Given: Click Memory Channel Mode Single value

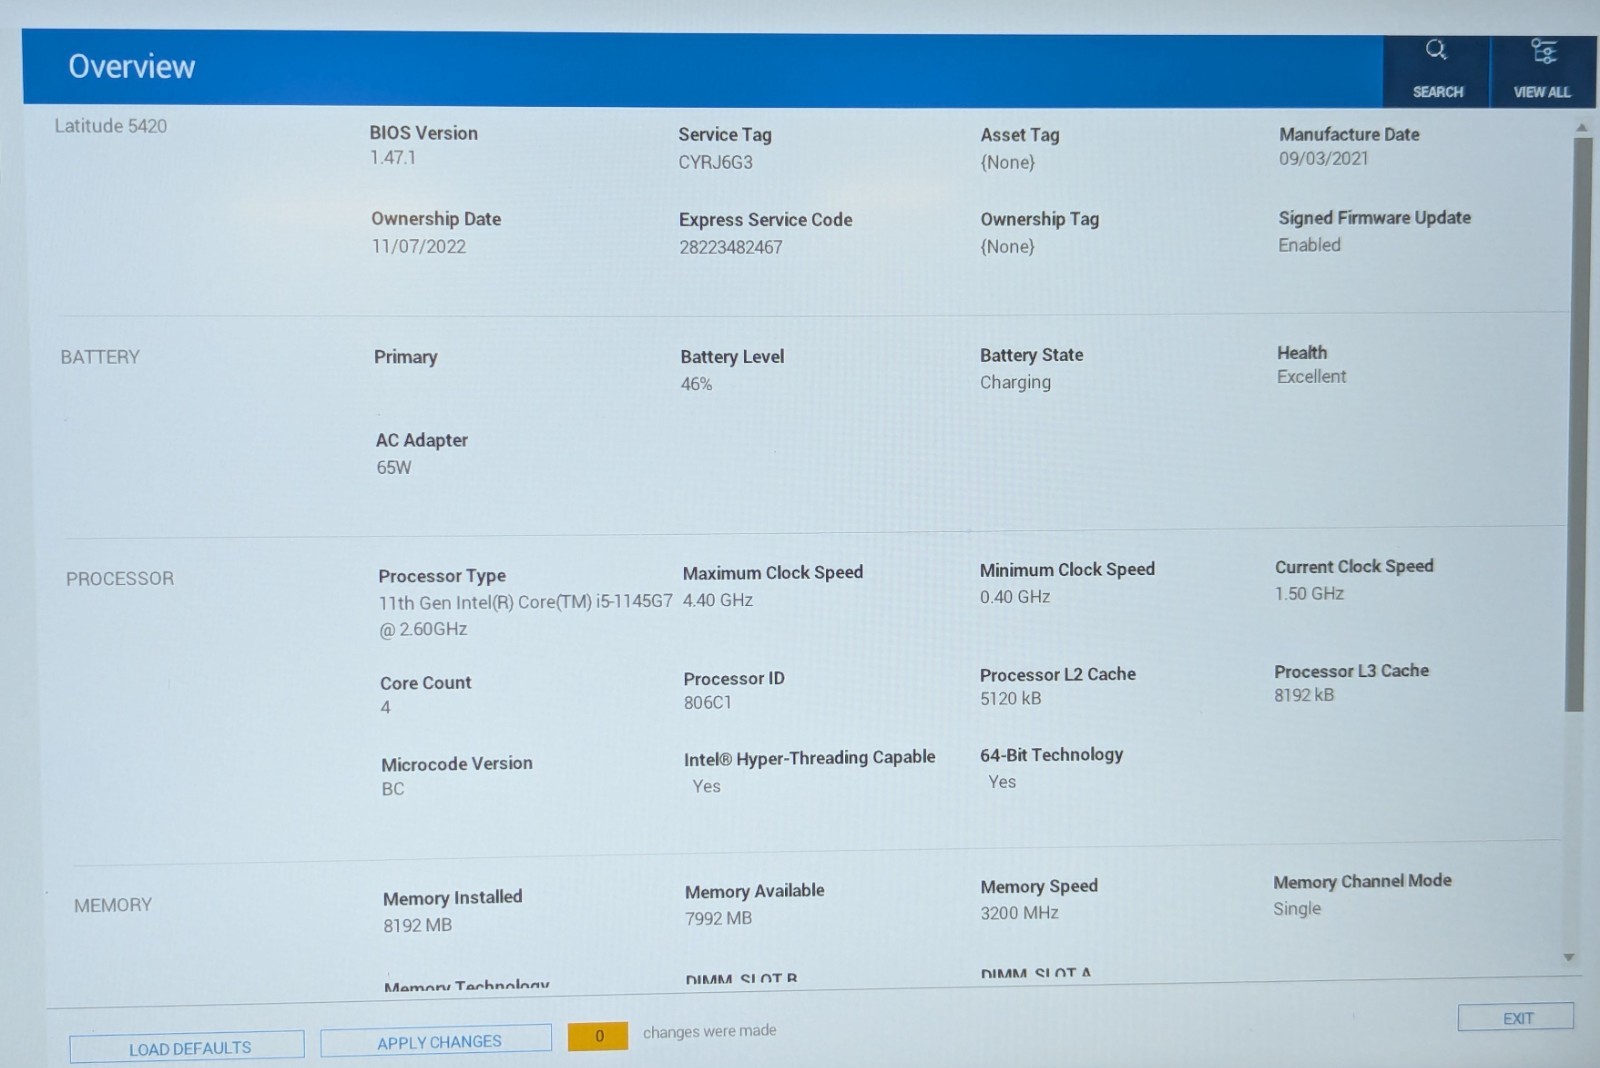Looking at the screenshot, I should coord(1297,909).
